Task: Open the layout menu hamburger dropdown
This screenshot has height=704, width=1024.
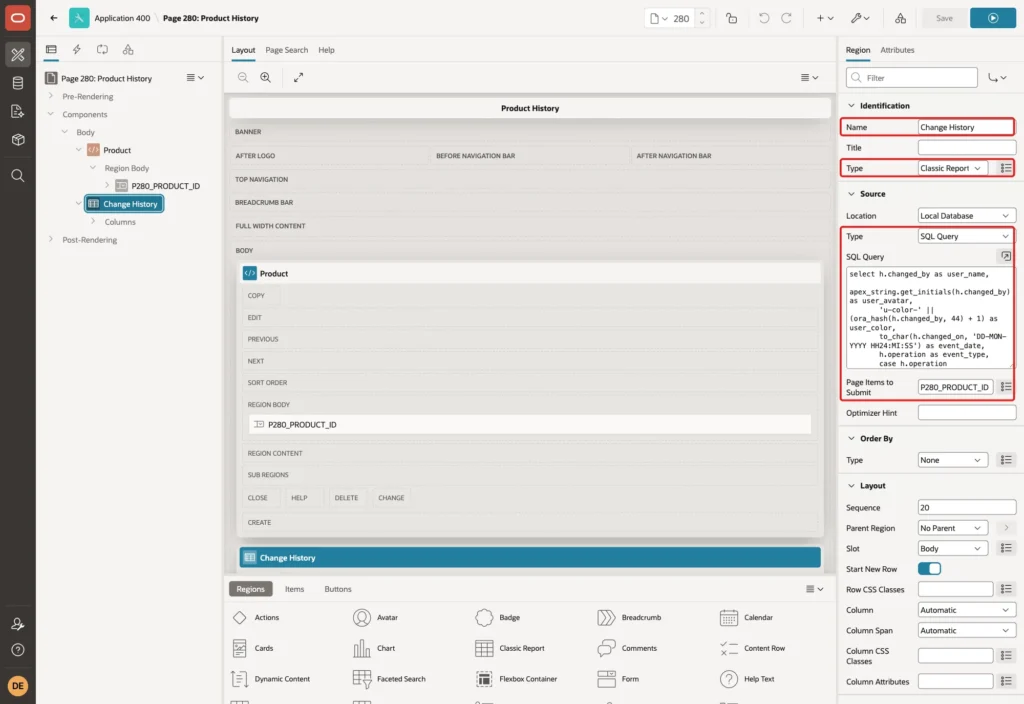Action: coord(809,77)
